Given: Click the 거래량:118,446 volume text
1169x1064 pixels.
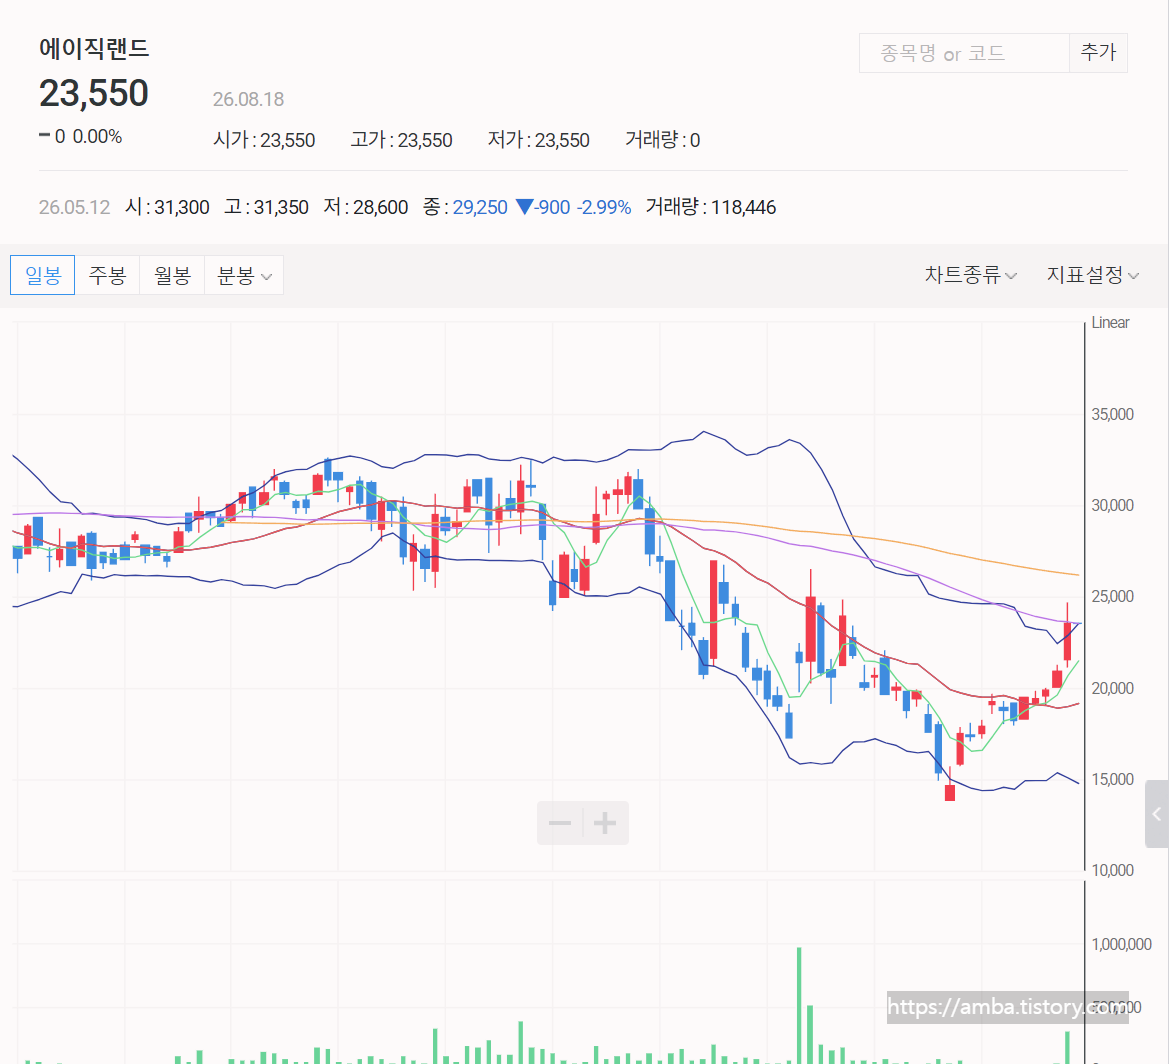Looking at the screenshot, I should (x=710, y=207).
